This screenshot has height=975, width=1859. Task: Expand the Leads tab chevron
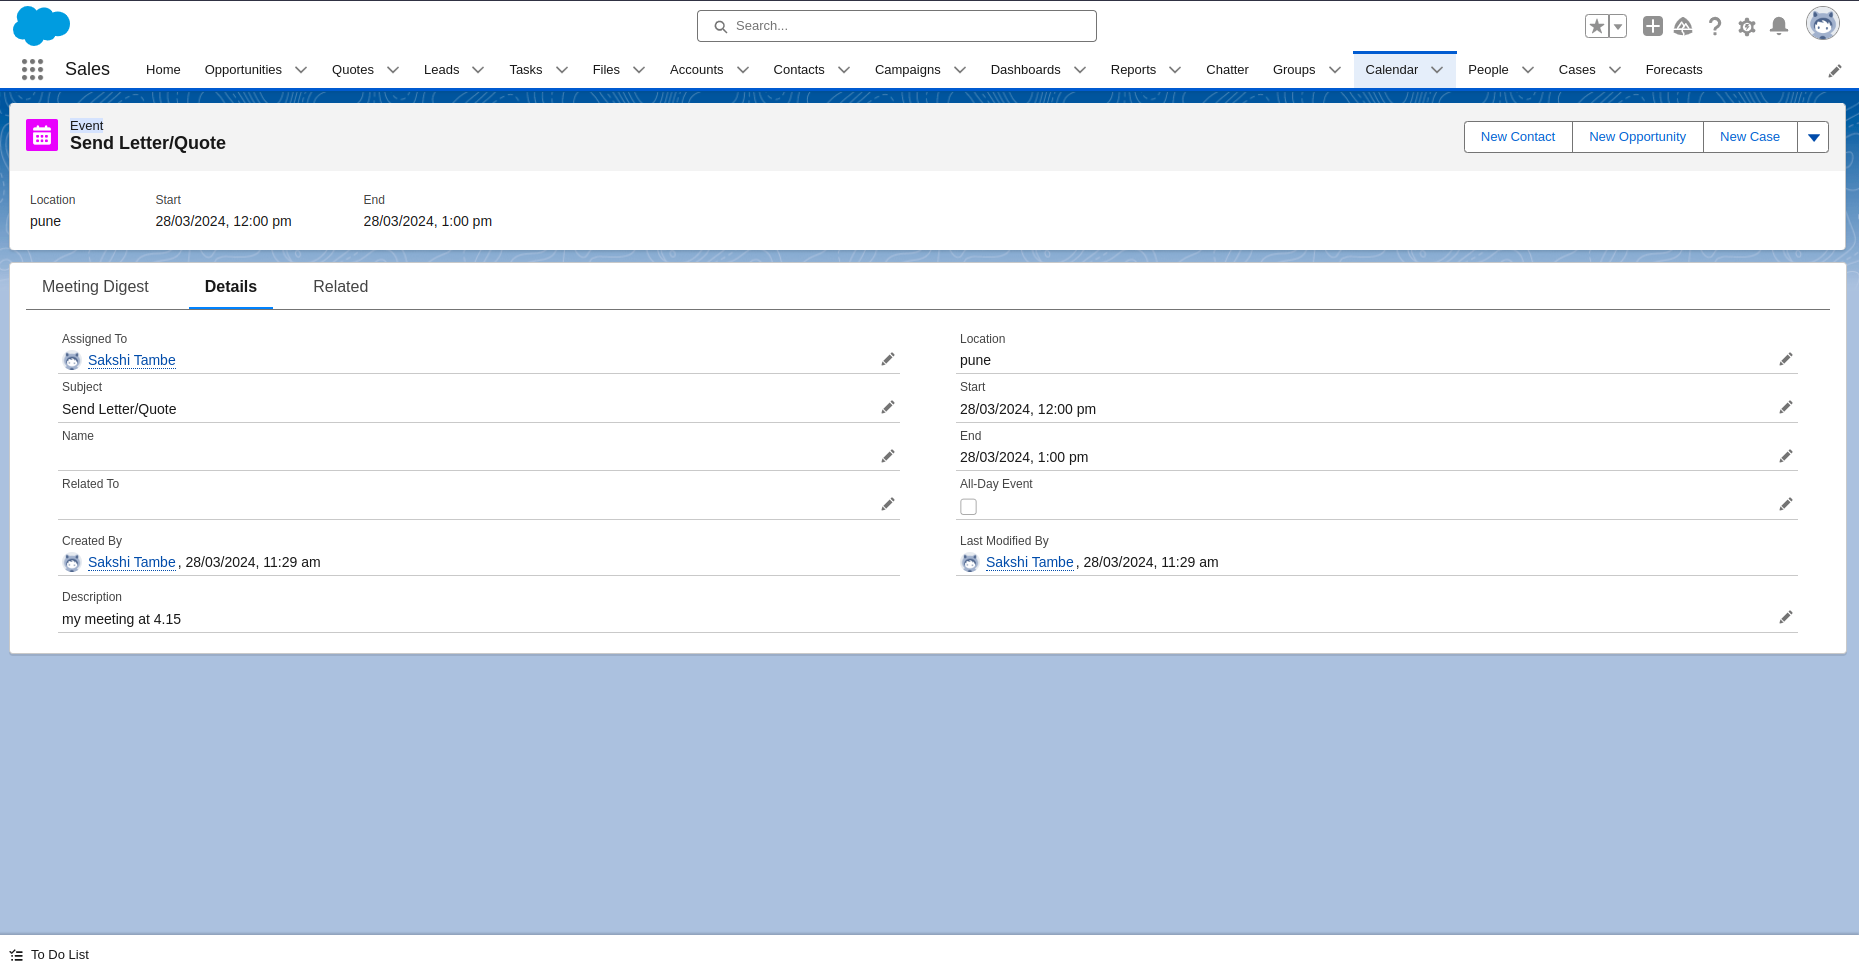point(478,70)
